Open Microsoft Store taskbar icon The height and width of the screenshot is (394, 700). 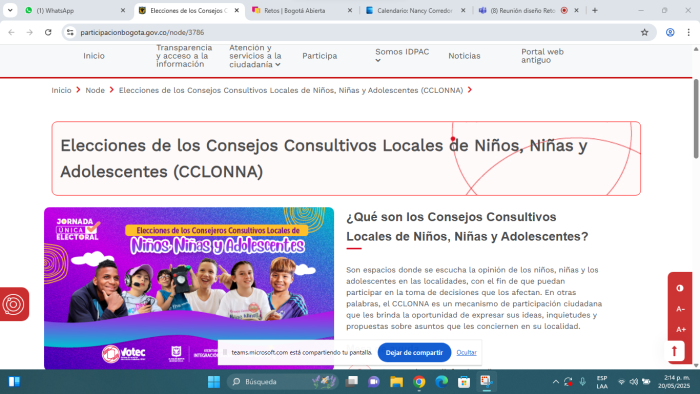(464, 382)
